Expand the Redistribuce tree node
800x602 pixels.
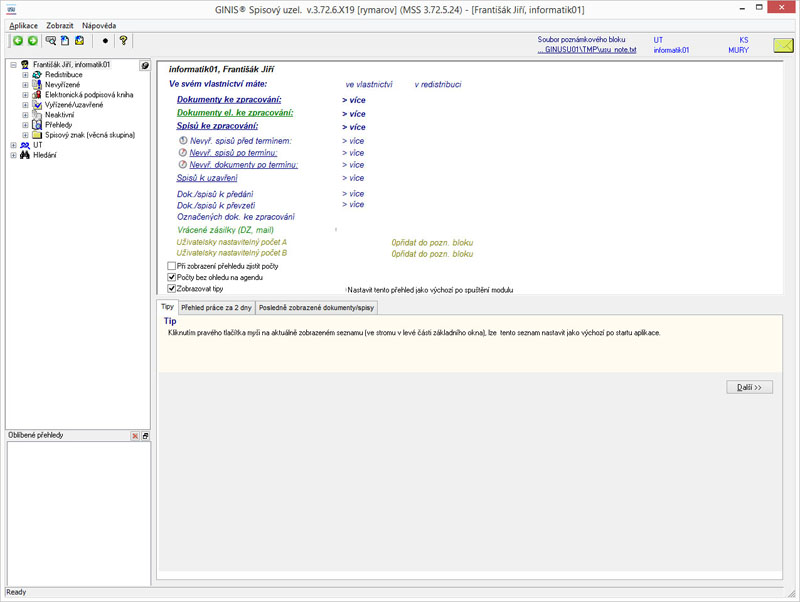(x=25, y=75)
